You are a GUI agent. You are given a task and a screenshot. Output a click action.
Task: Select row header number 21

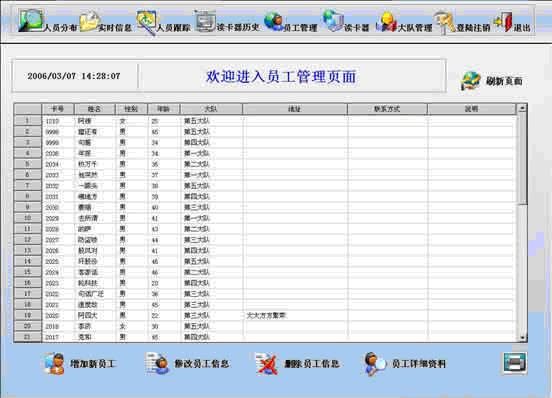27,337
